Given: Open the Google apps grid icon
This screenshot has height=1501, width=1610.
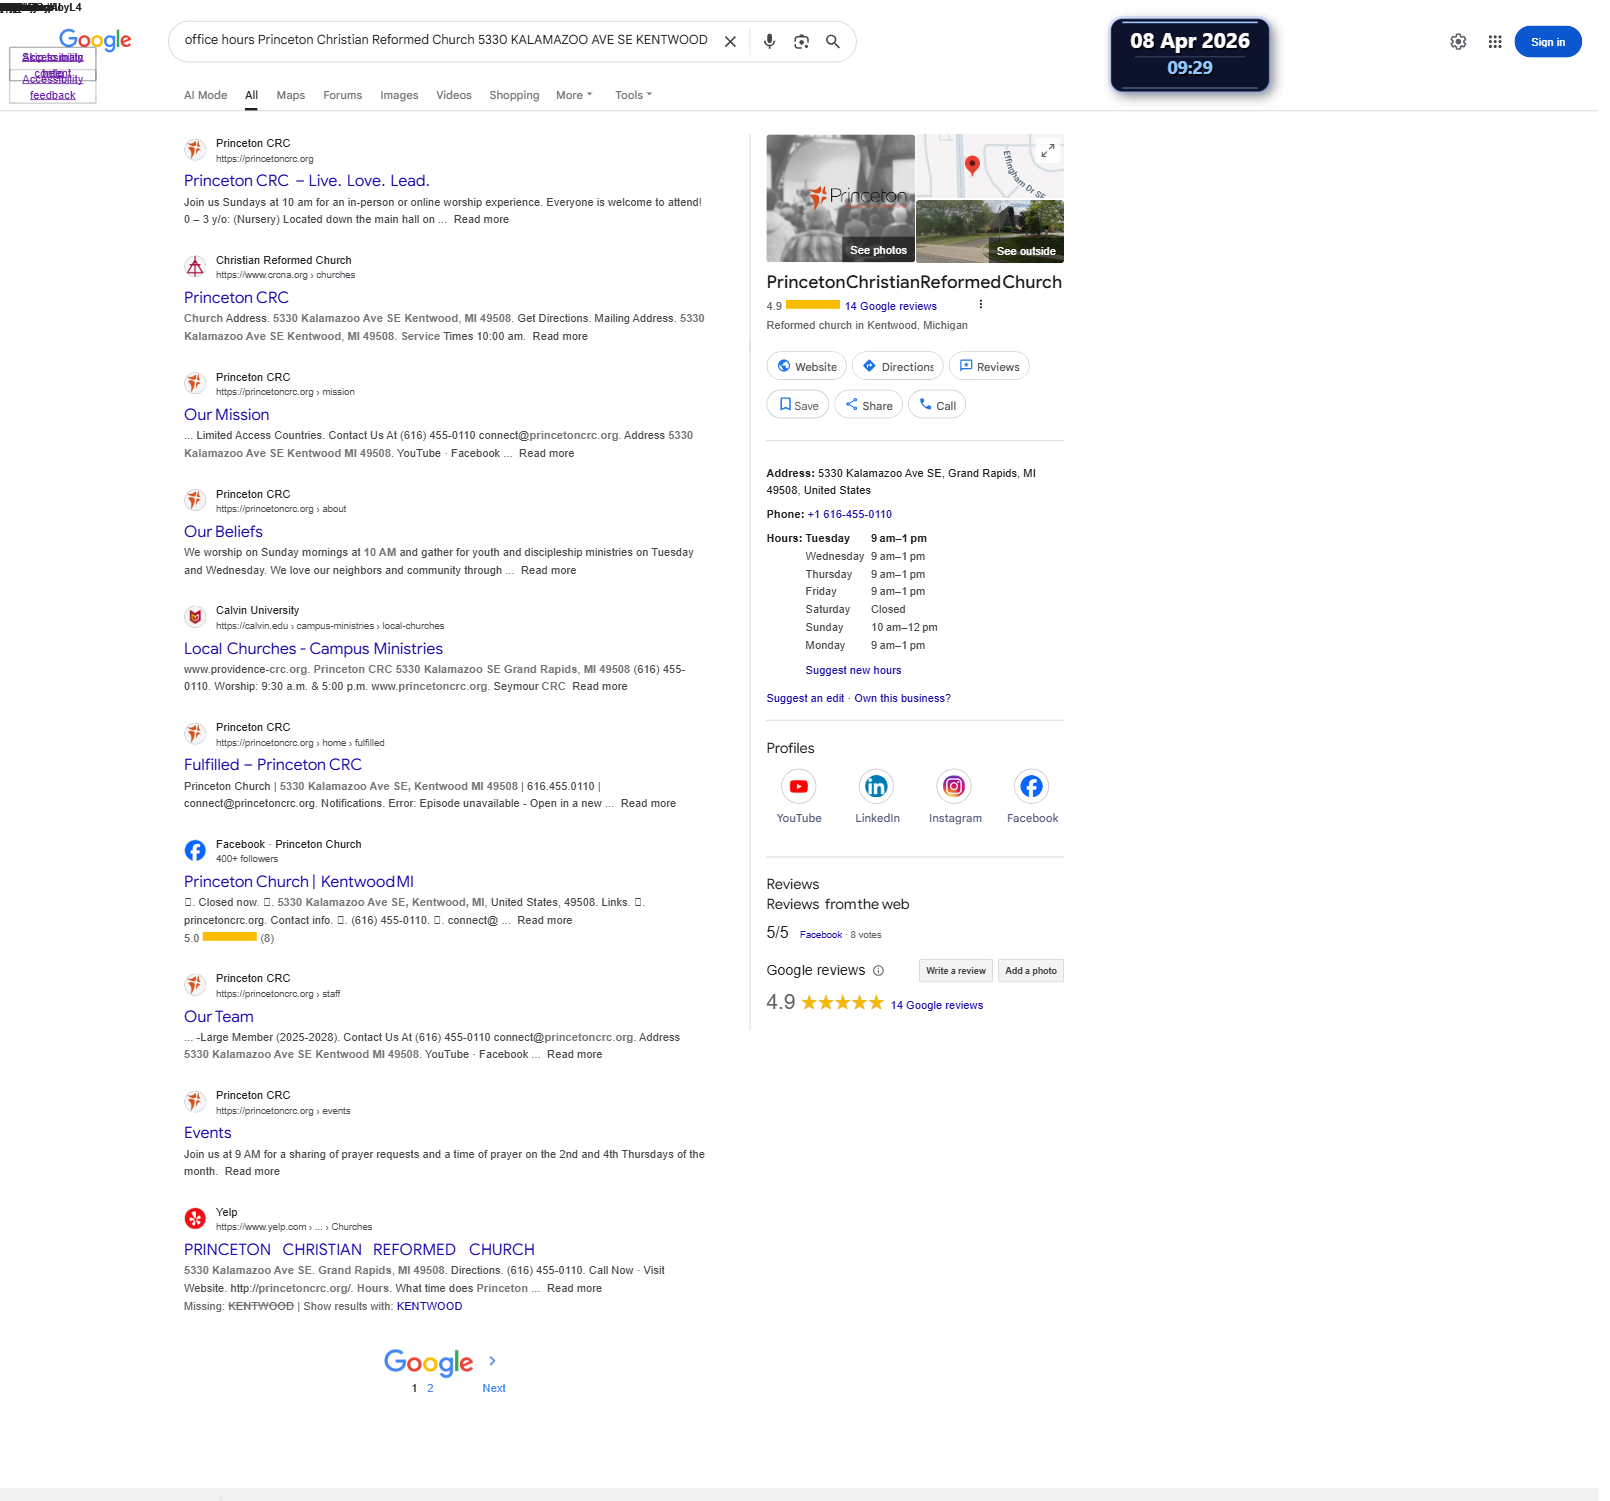Looking at the screenshot, I should (1495, 42).
